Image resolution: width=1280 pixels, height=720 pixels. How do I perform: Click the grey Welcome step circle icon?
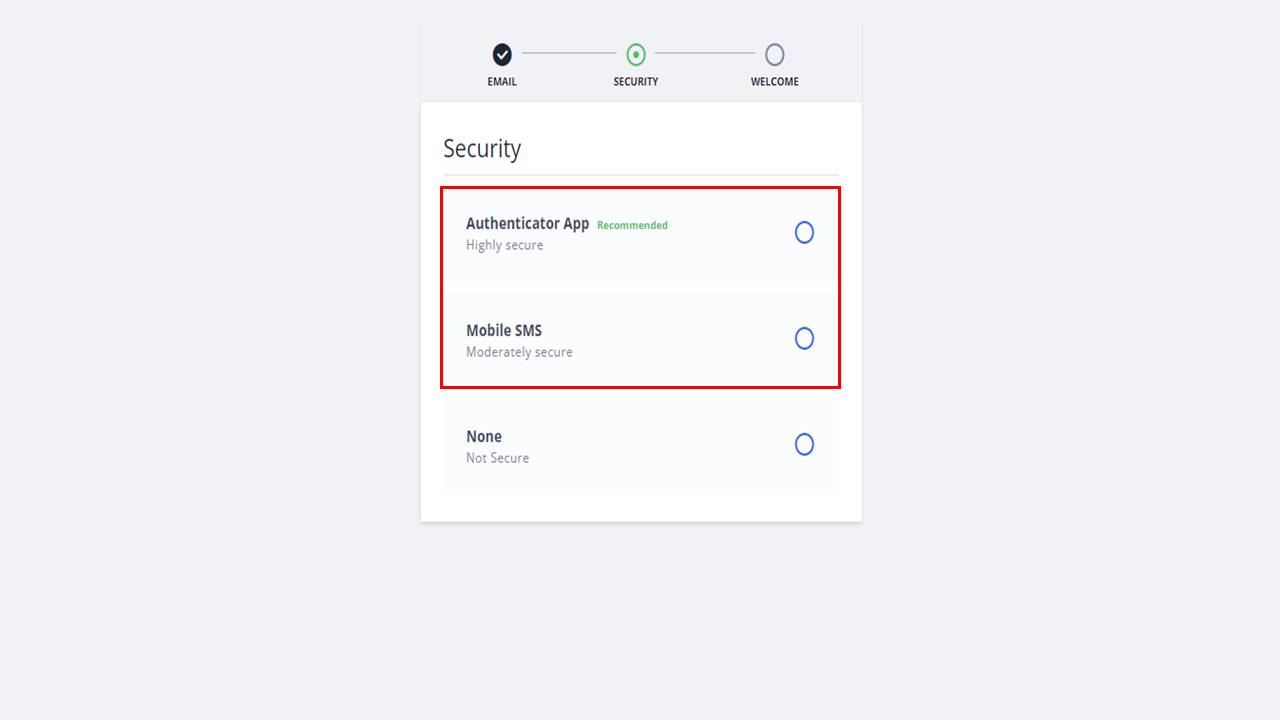775,54
